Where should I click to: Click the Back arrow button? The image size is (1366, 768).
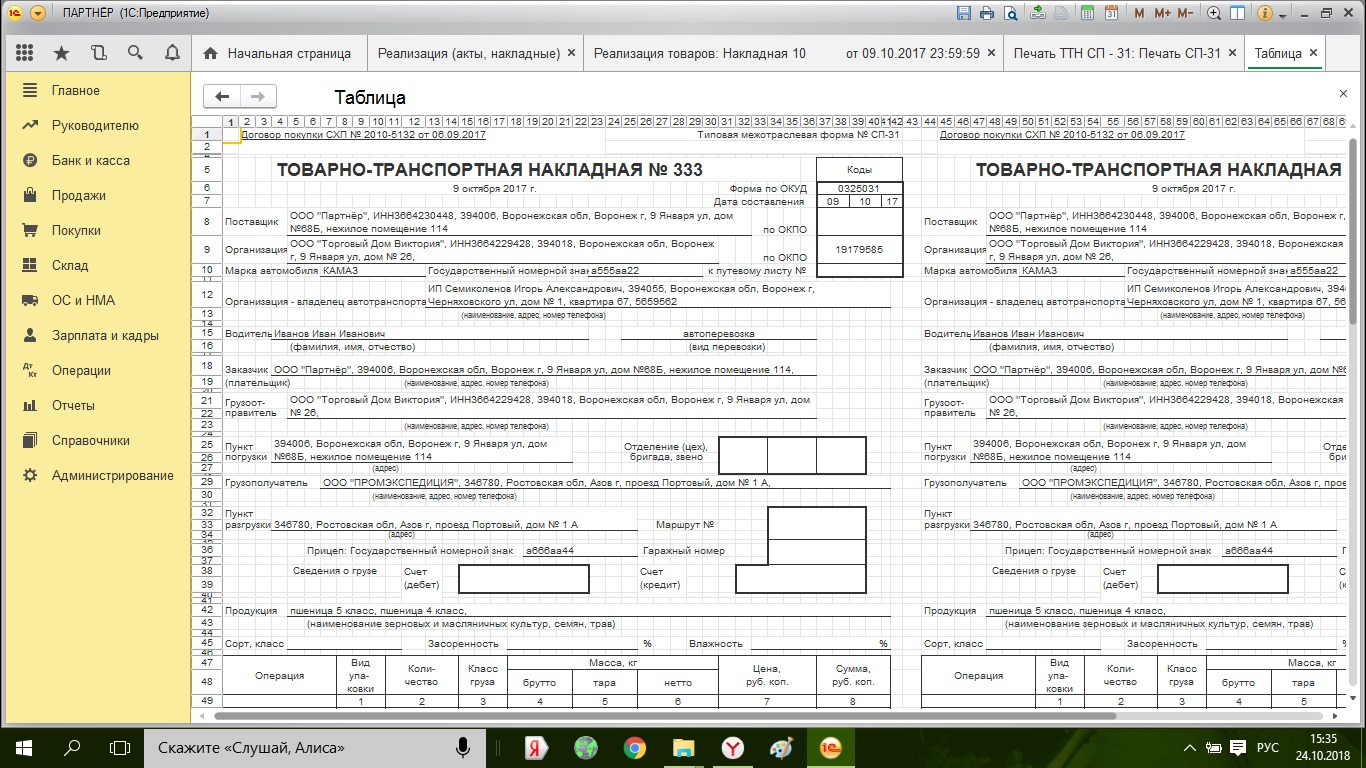pos(222,96)
